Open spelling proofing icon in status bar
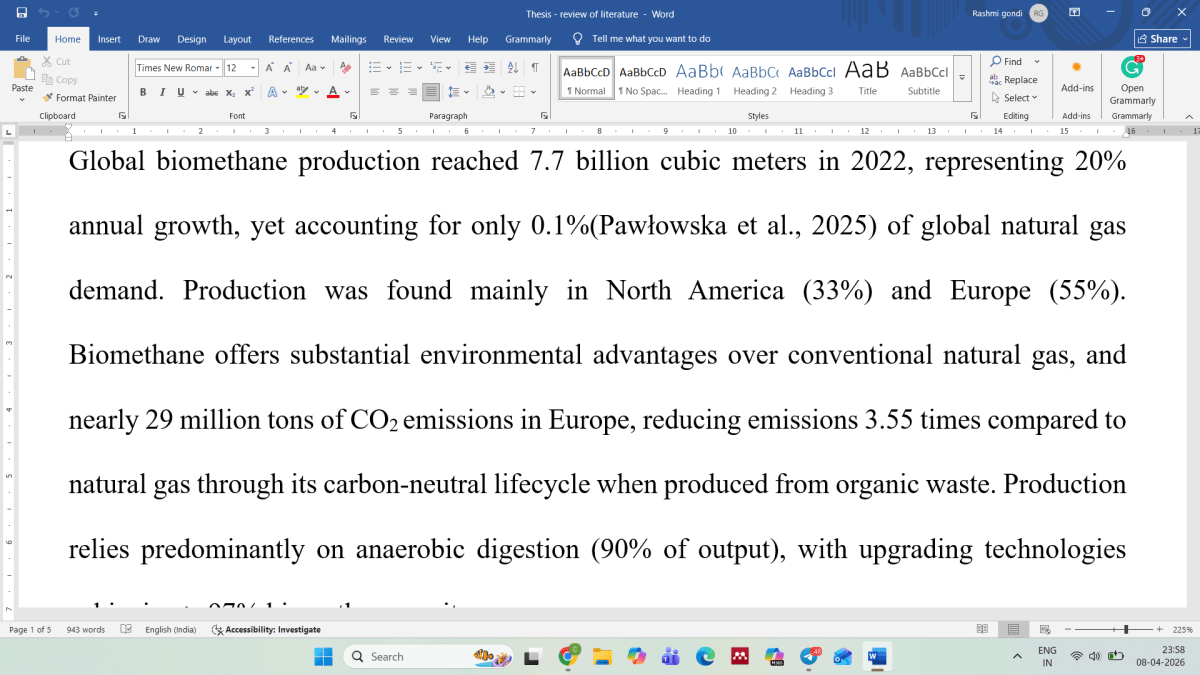The width and height of the screenshot is (1200, 675). point(126,630)
